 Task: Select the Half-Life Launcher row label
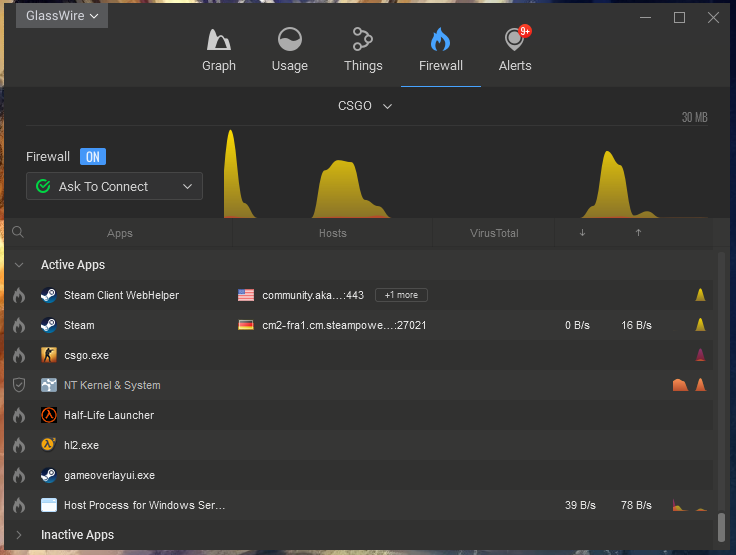click(109, 416)
